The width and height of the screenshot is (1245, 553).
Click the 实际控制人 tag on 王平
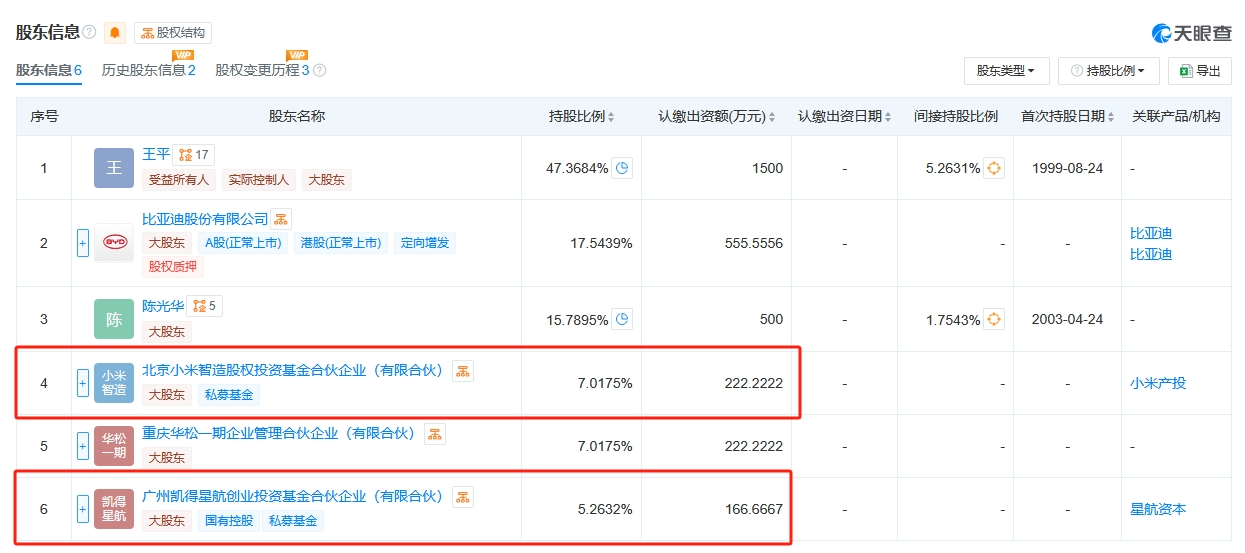click(x=259, y=180)
